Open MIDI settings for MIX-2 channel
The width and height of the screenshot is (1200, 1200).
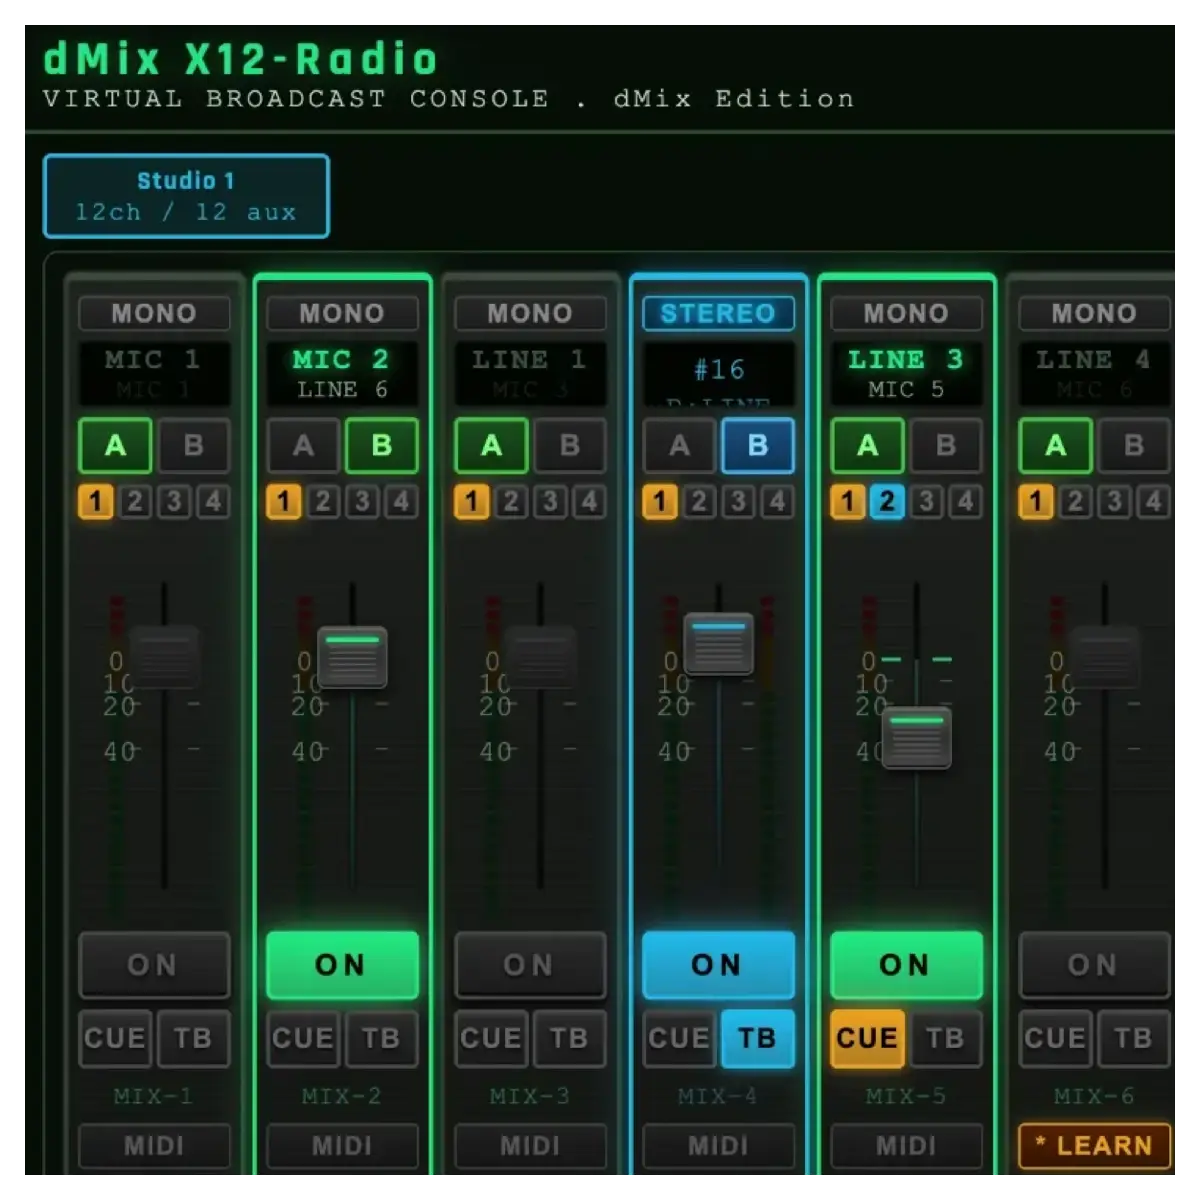[x=342, y=1146]
